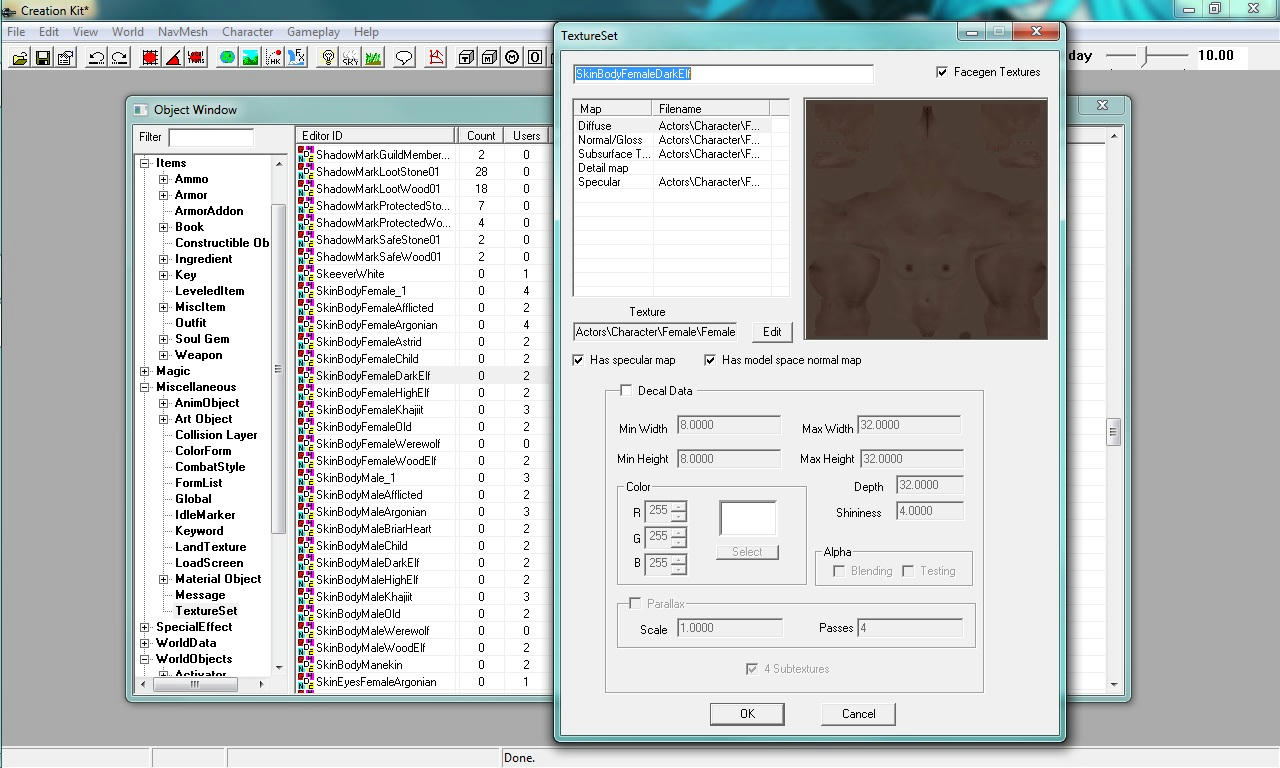
Task: Click the Save floppy disk icon
Action: click(x=42, y=58)
